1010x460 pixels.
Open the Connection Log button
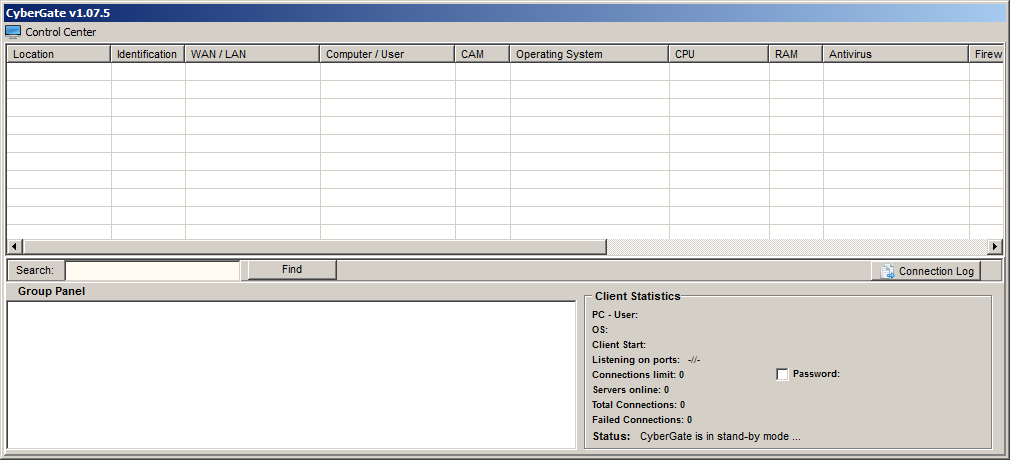click(x=925, y=271)
